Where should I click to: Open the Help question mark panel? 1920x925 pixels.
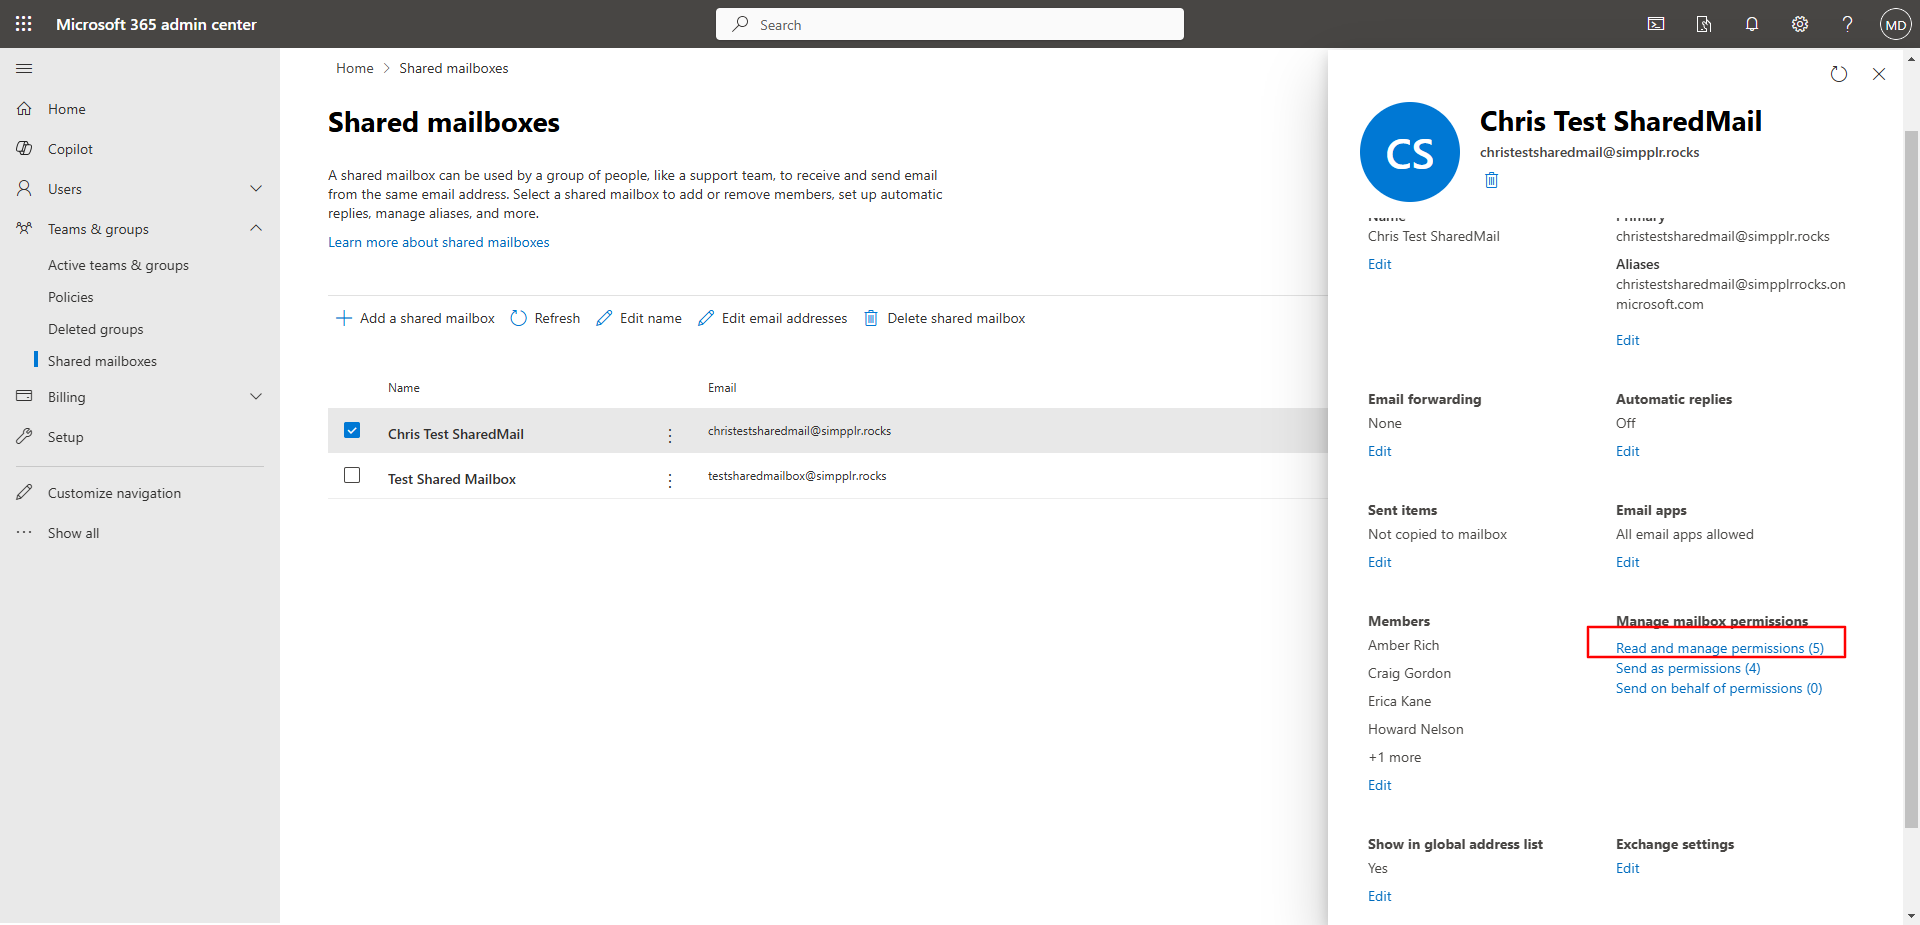coord(1847,23)
